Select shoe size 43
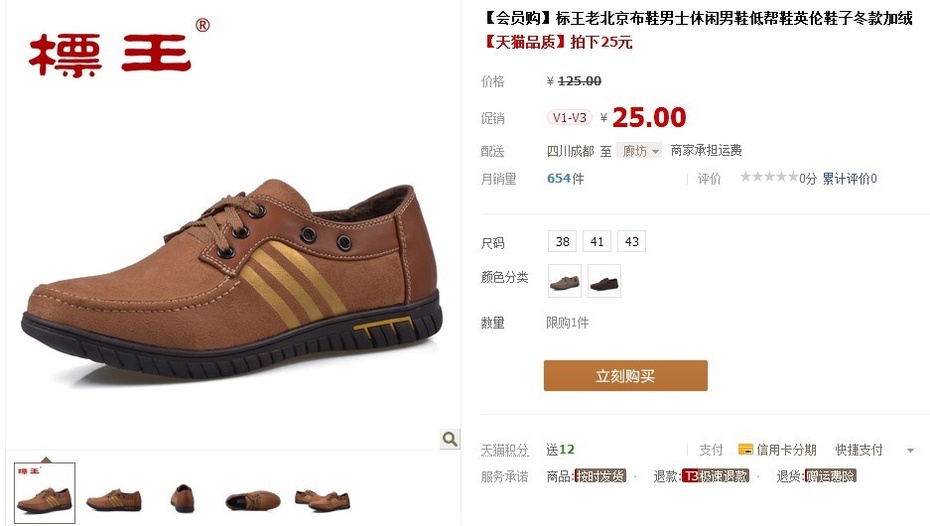This screenshot has height=526, width=930. [632, 241]
